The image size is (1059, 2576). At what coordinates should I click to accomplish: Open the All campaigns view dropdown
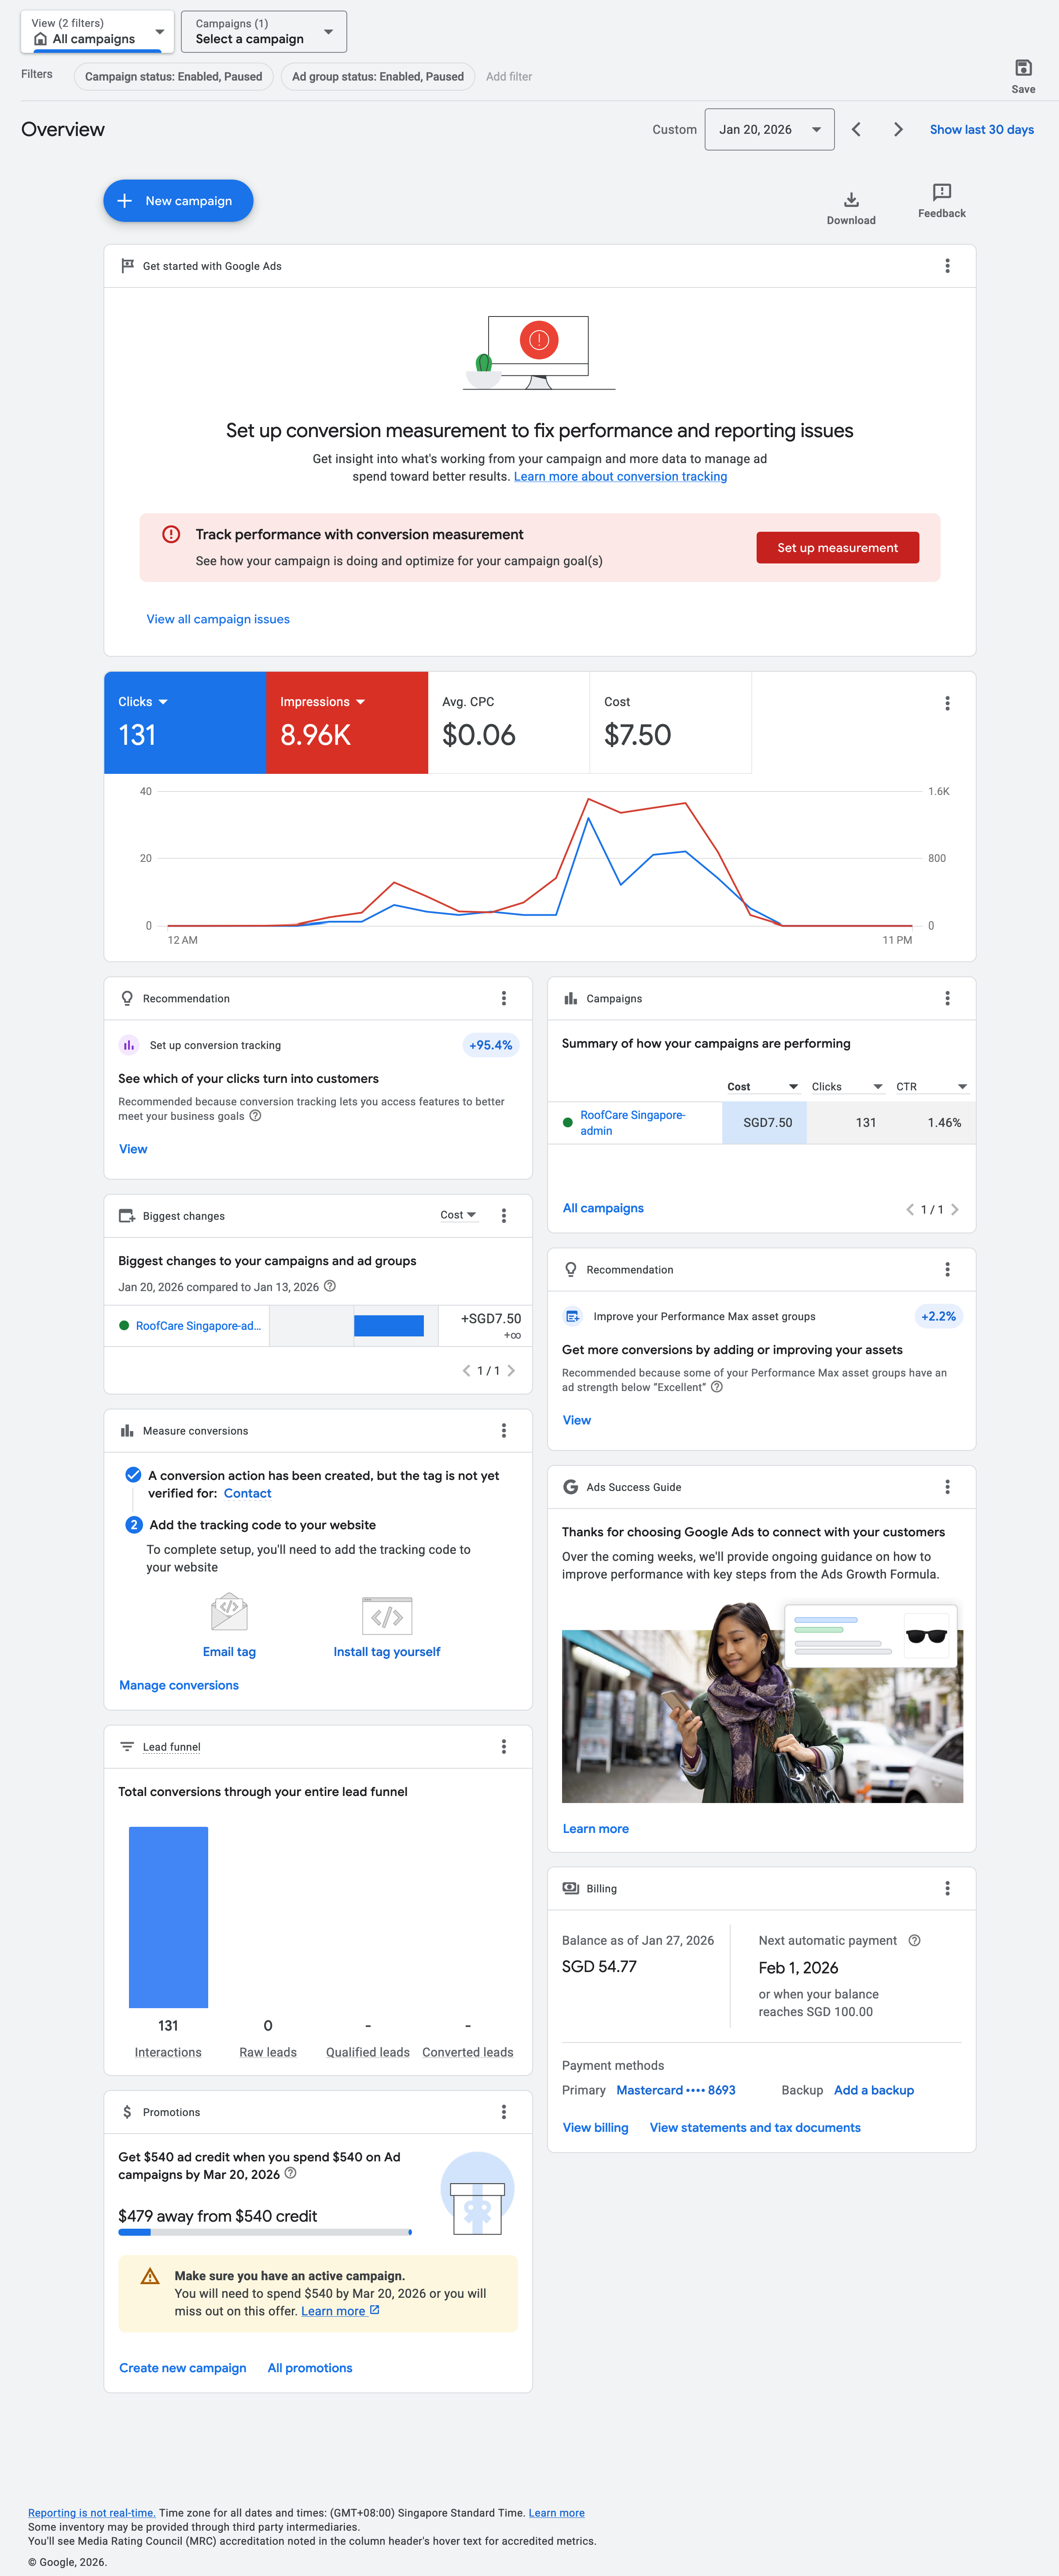click(97, 32)
